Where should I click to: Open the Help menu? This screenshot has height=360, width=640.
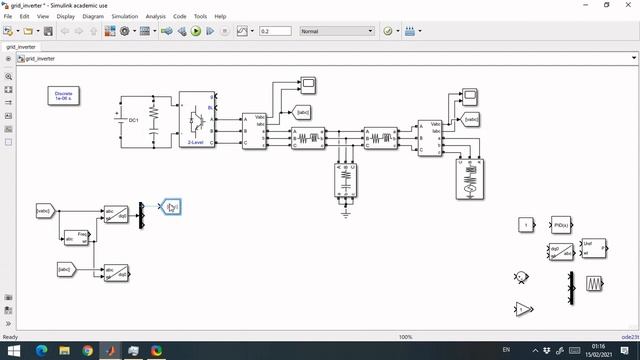click(x=220, y=16)
